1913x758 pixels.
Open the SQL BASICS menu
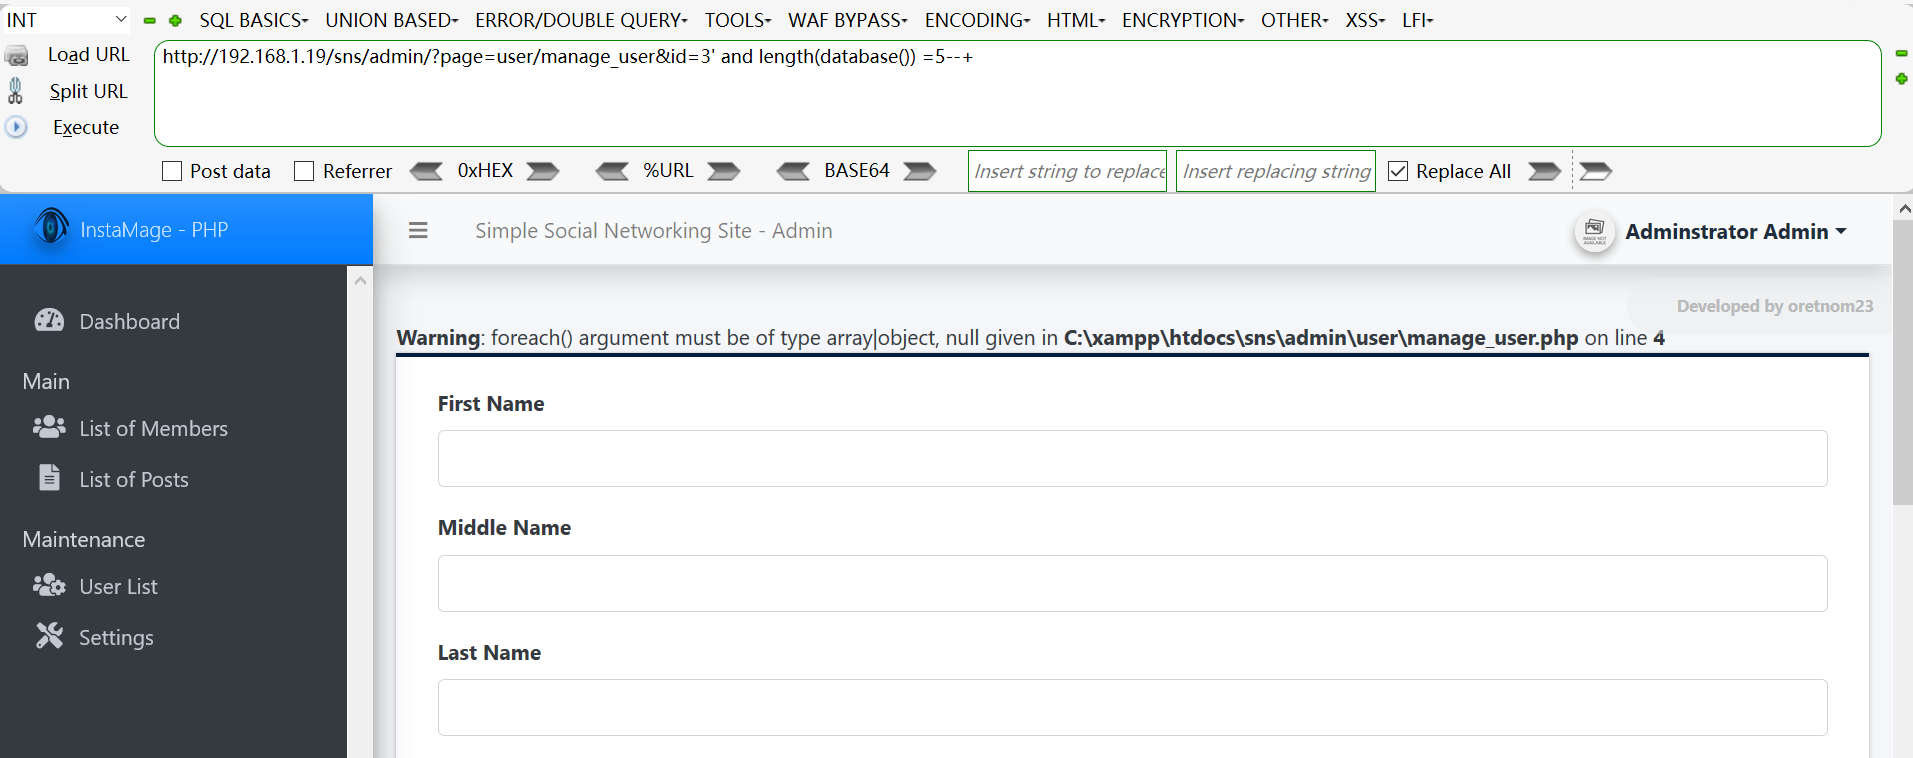click(x=253, y=20)
